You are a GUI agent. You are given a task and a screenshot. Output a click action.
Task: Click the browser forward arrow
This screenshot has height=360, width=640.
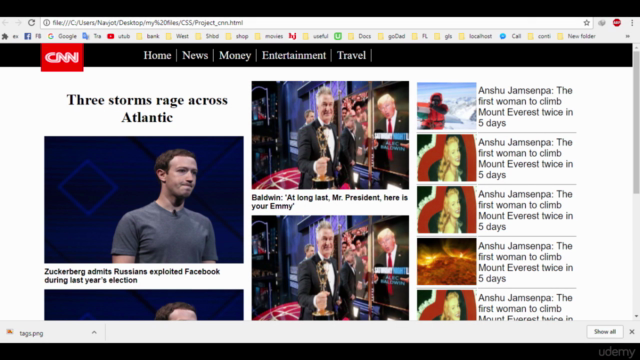point(18,23)
